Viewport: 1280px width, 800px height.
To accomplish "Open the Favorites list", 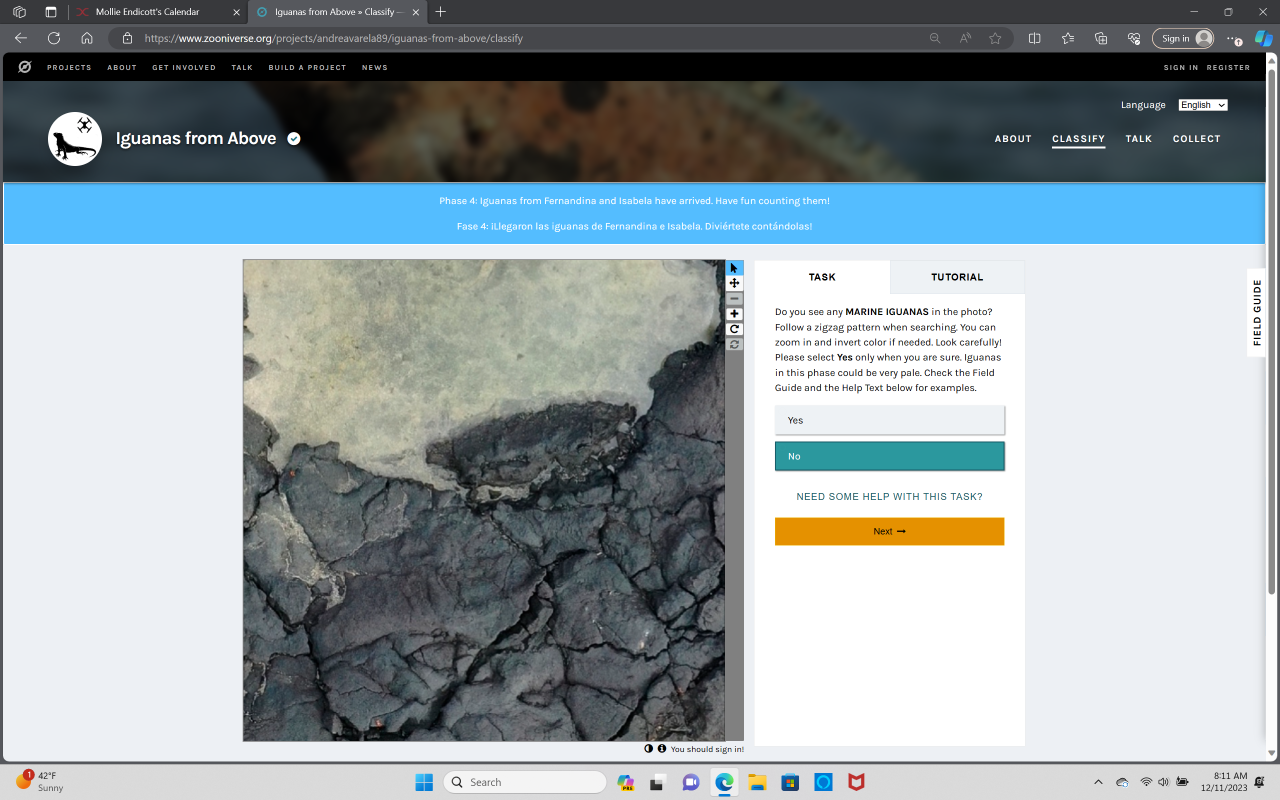I will 1068,38.
